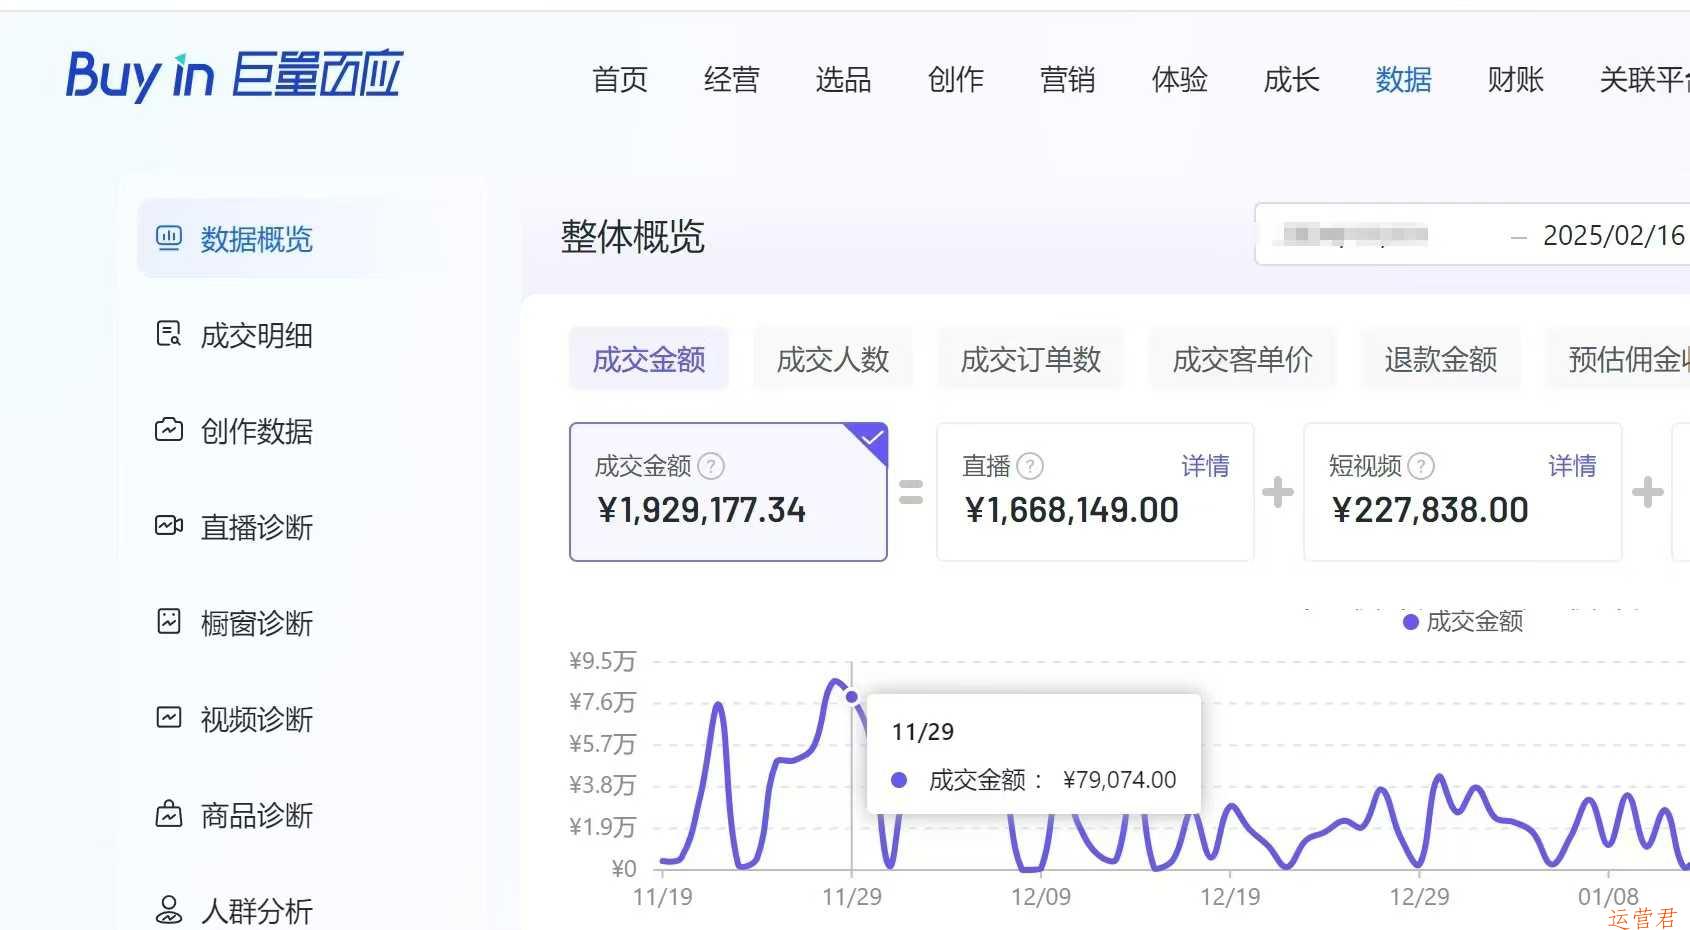Click the 整体概览 heading
Image resolution: width=1690 pixels, height=930 pixels.
tap(633, 237)
